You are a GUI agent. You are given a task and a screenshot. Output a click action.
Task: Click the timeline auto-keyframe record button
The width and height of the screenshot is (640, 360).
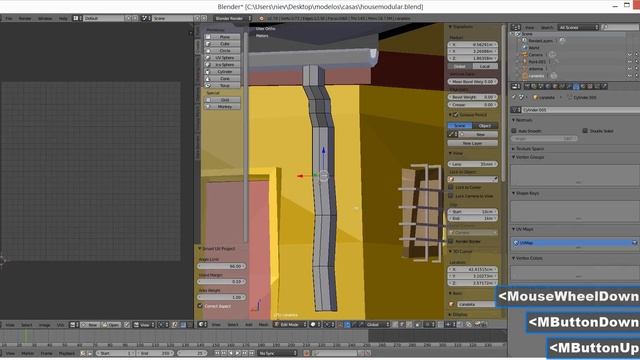(x=307, y=353)
